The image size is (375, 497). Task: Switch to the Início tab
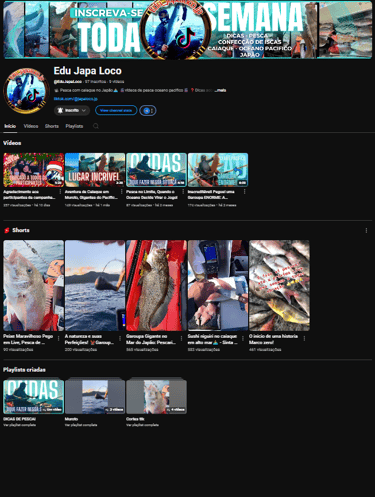(x=10, y=126)
